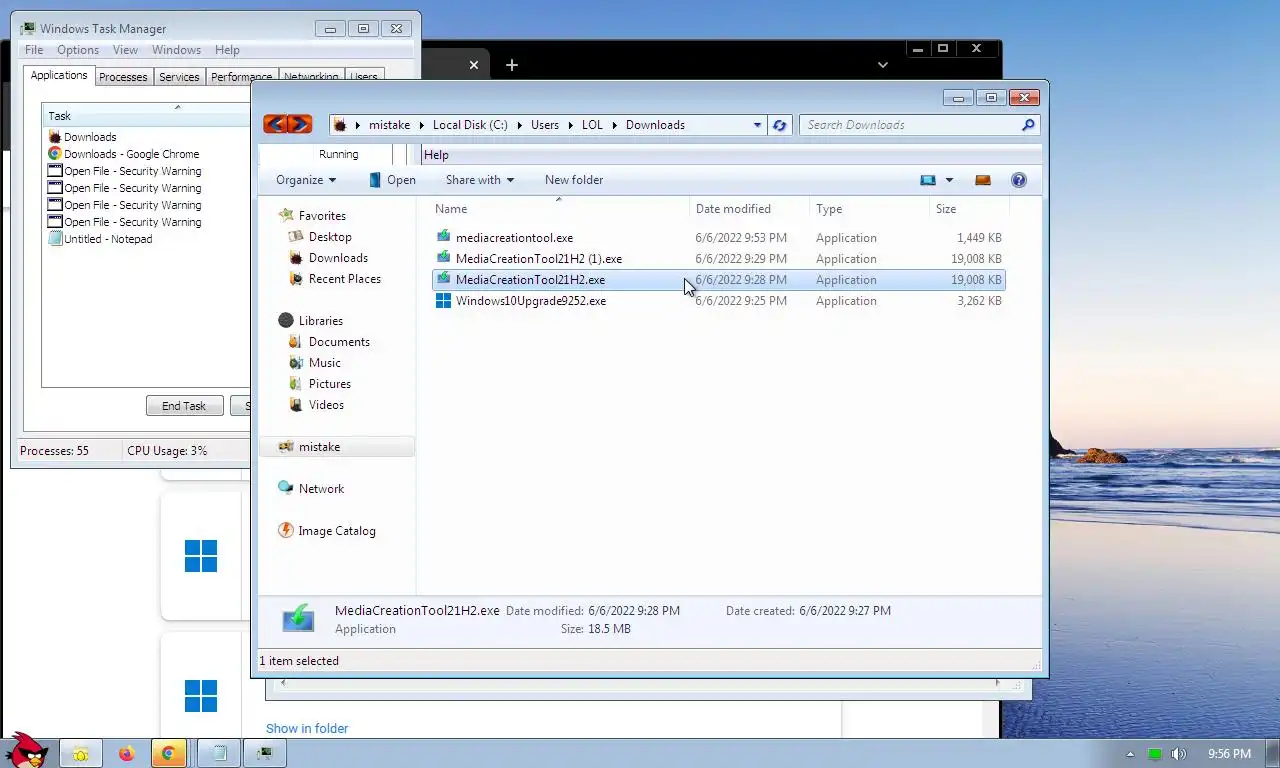Expand the address bar history dropdown
This screenshot has height=768, width=1280.
point(757,125)
